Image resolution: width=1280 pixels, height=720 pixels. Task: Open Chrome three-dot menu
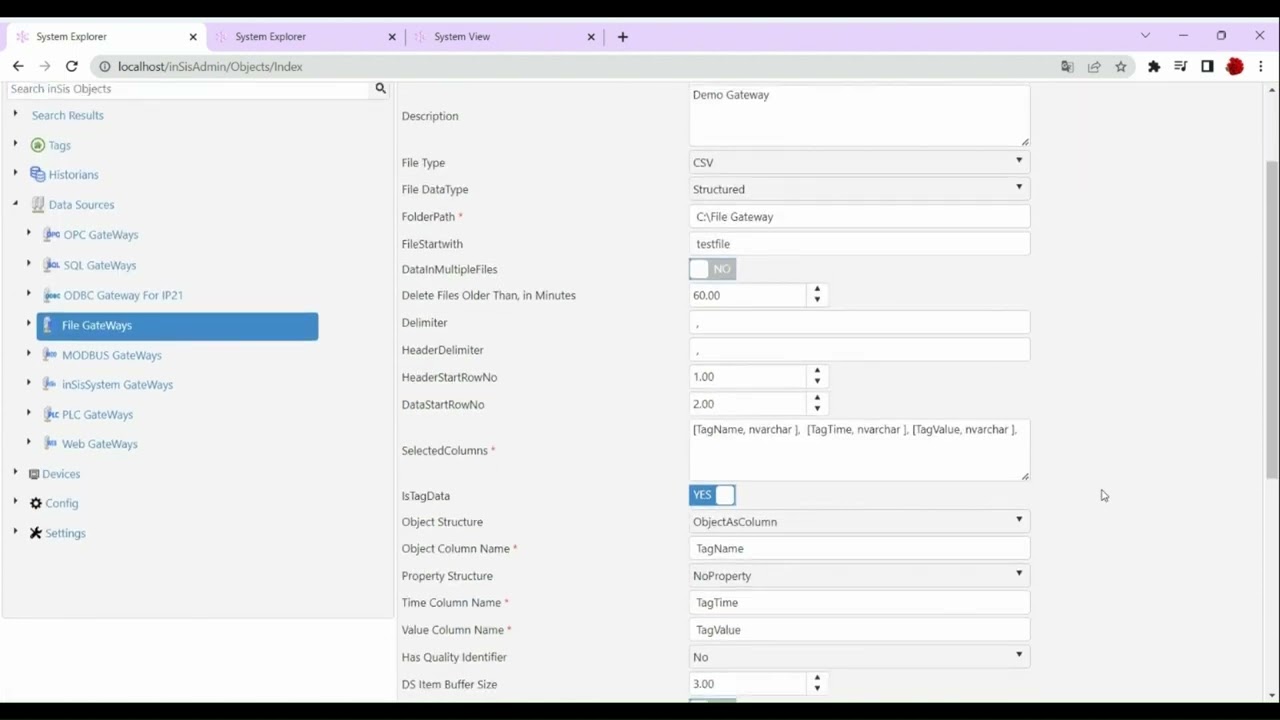click(1261, 66)
